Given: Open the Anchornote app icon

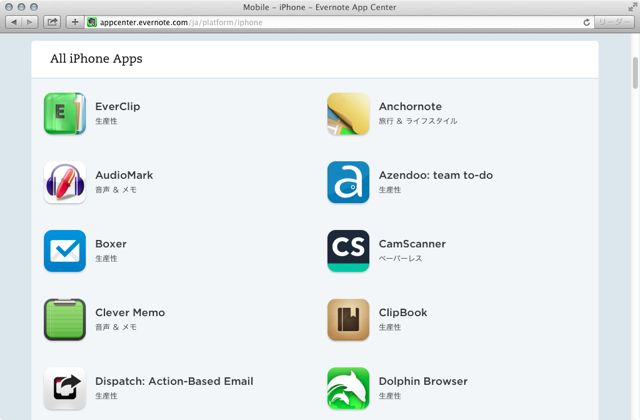Looking at the screenshot, I should pos(348,113).
